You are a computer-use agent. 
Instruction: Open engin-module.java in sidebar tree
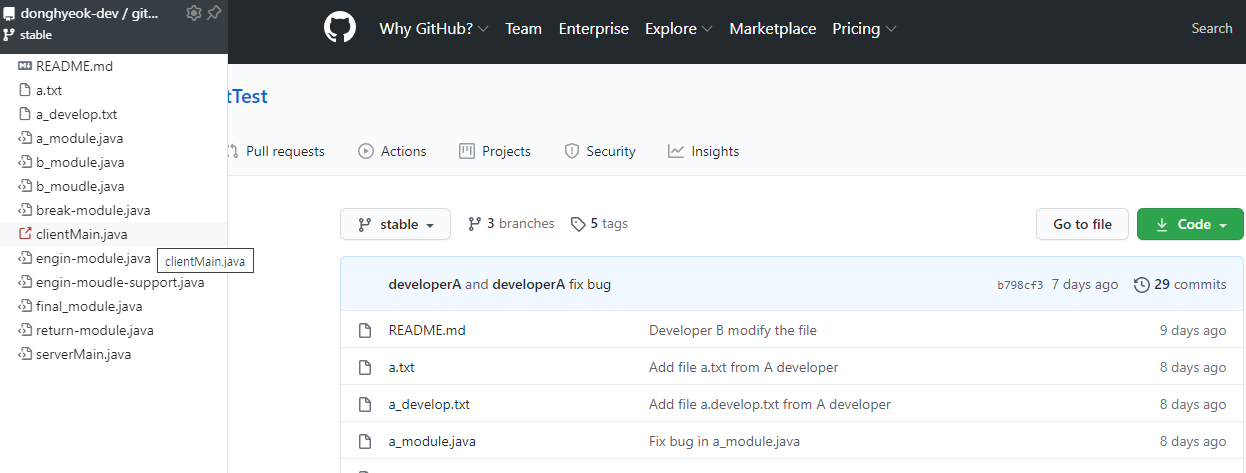93,258
